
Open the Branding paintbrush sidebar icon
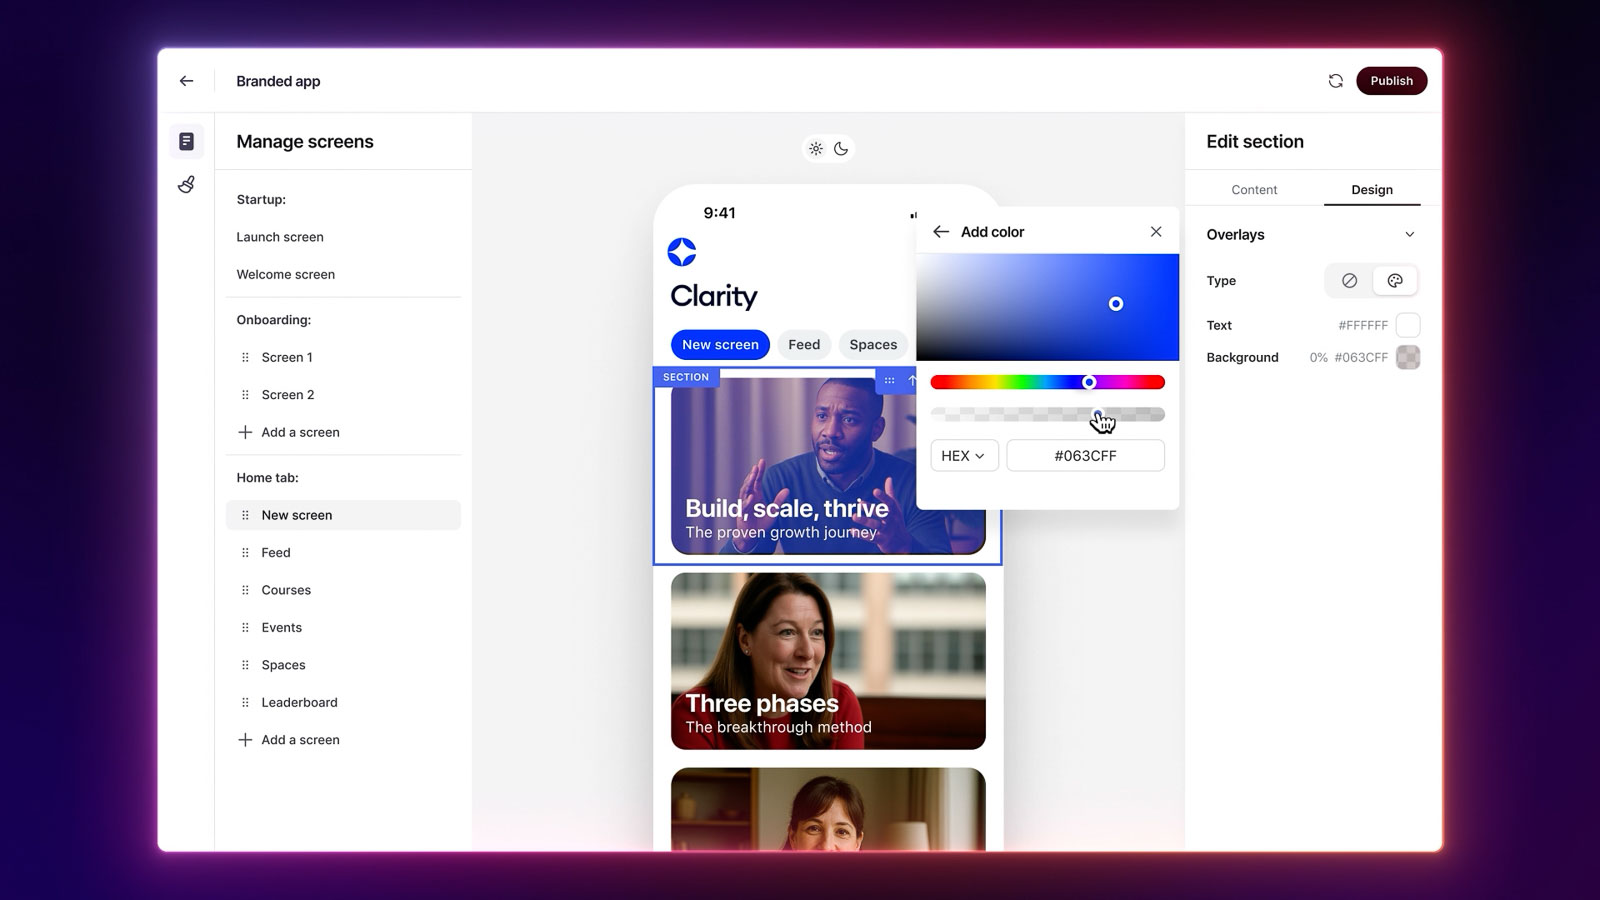pos(186,184)
